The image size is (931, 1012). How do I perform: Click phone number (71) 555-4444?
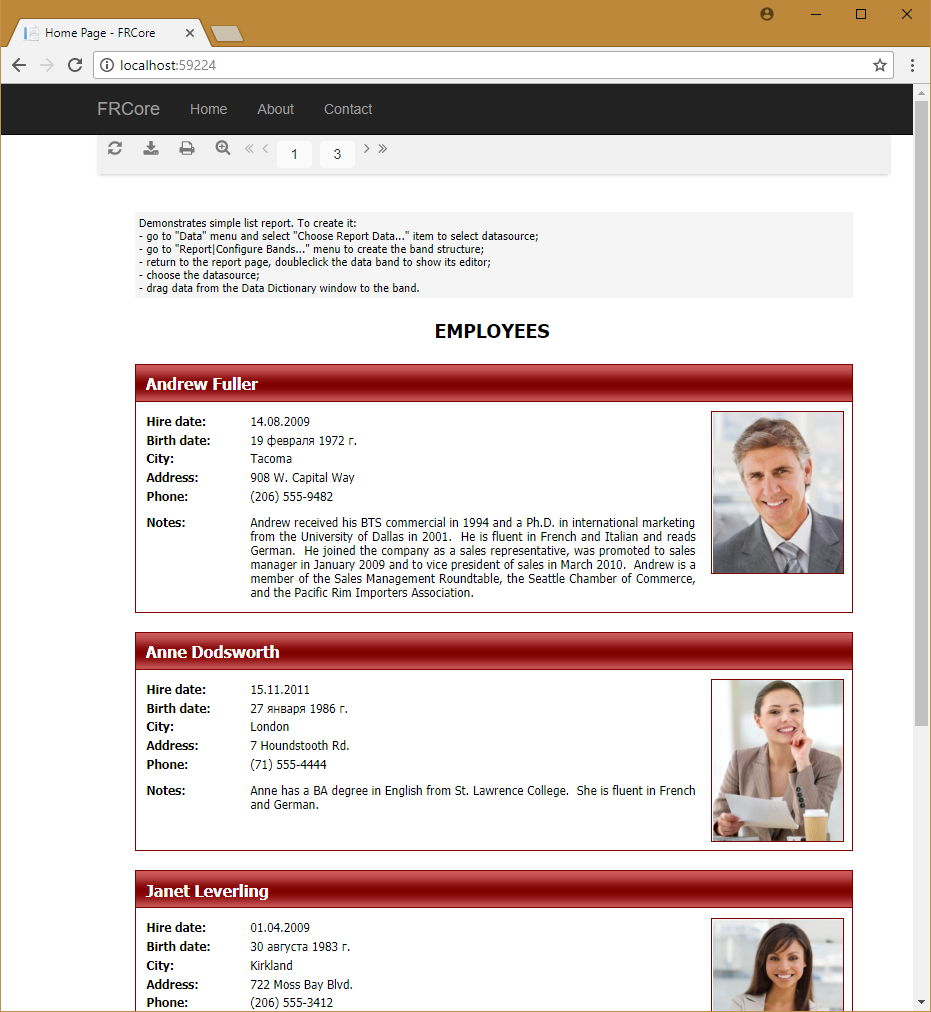coord(289,764)
